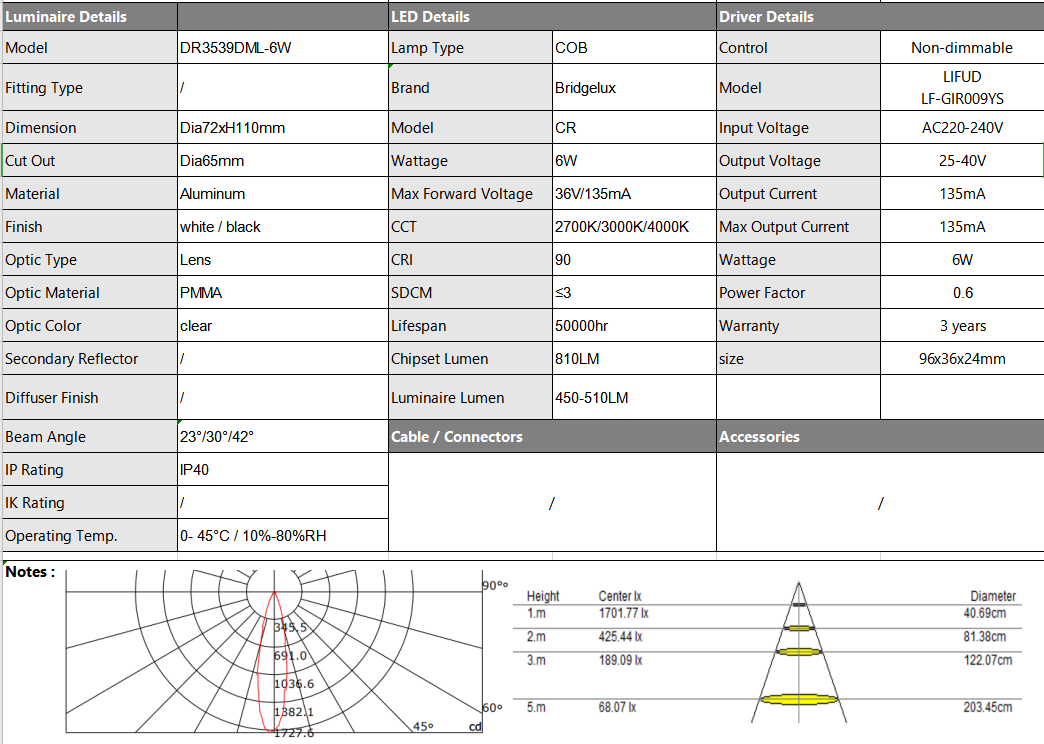The width and height of the screenshot is (1044, 744).
Task: Select the 96x36x24mm size cell
Action: [962, 358]
